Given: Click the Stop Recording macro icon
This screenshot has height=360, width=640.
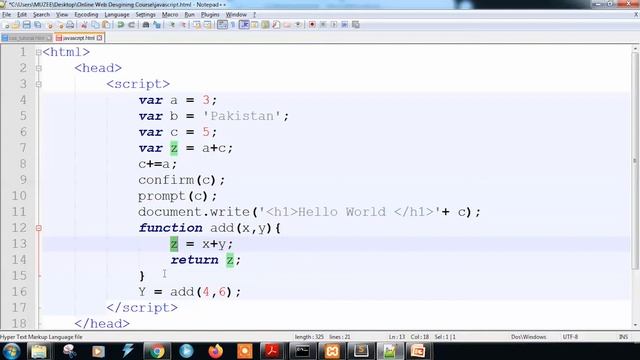Looking at the screenshot, I should point(323,25).
